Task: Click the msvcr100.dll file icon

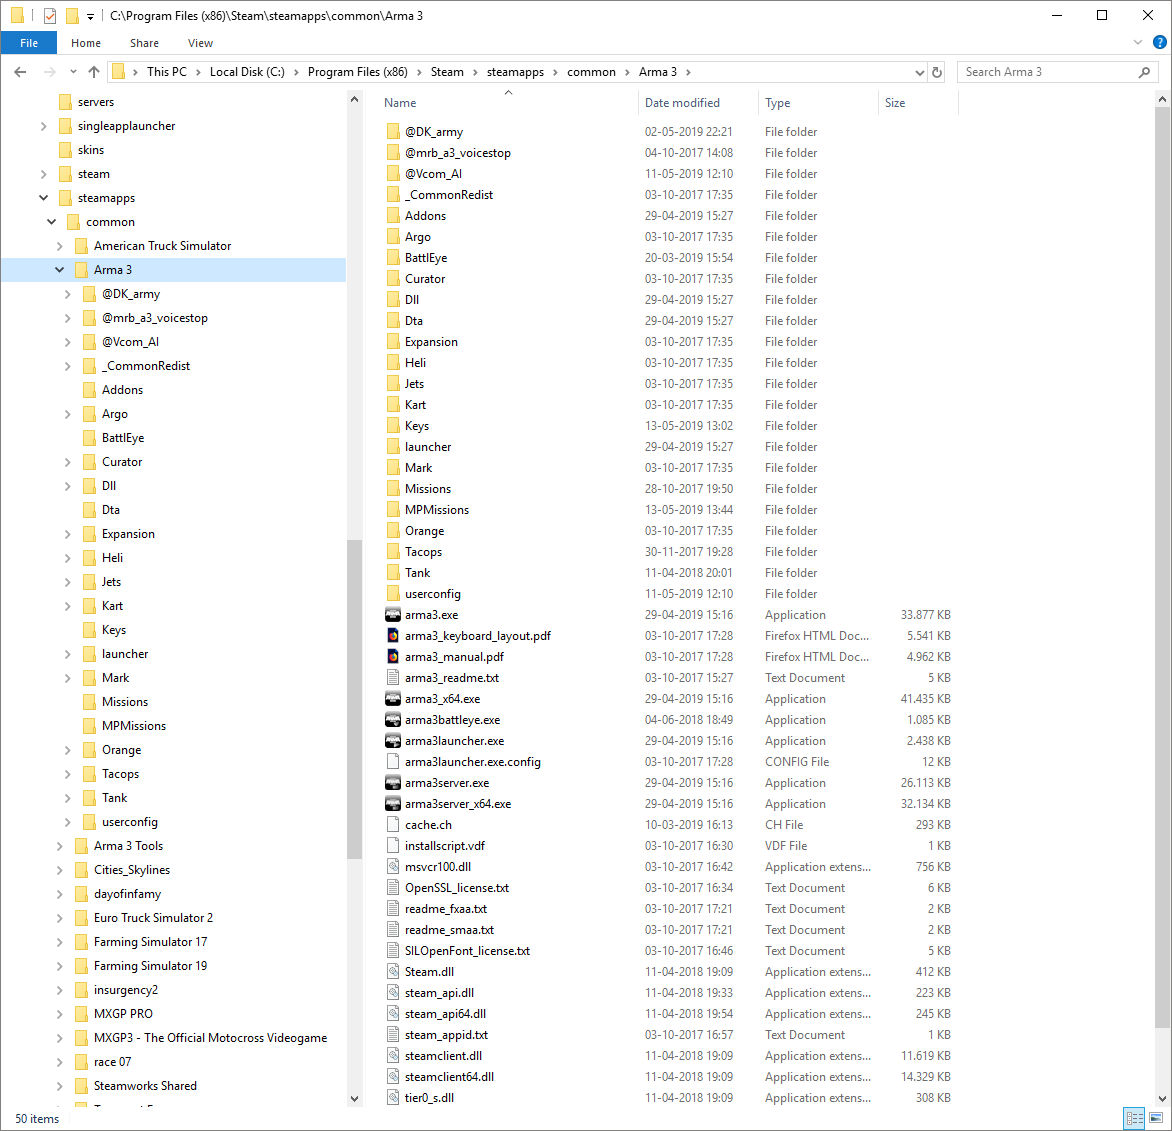Action: click(x=392, y=867)
